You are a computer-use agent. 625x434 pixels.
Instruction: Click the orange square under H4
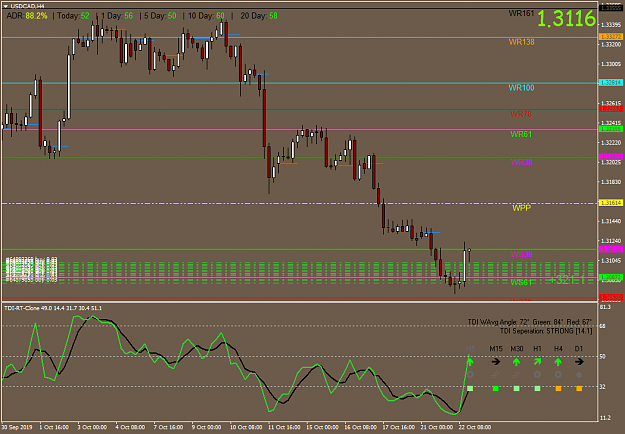click(x=558, y=388)
